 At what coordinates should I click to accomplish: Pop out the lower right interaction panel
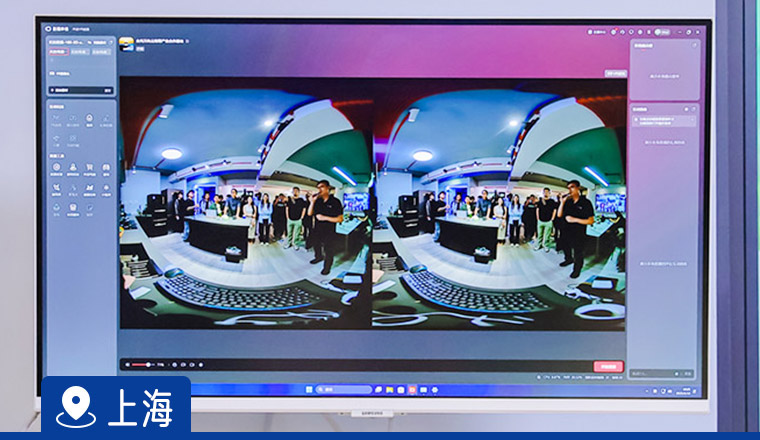(694, 110)
